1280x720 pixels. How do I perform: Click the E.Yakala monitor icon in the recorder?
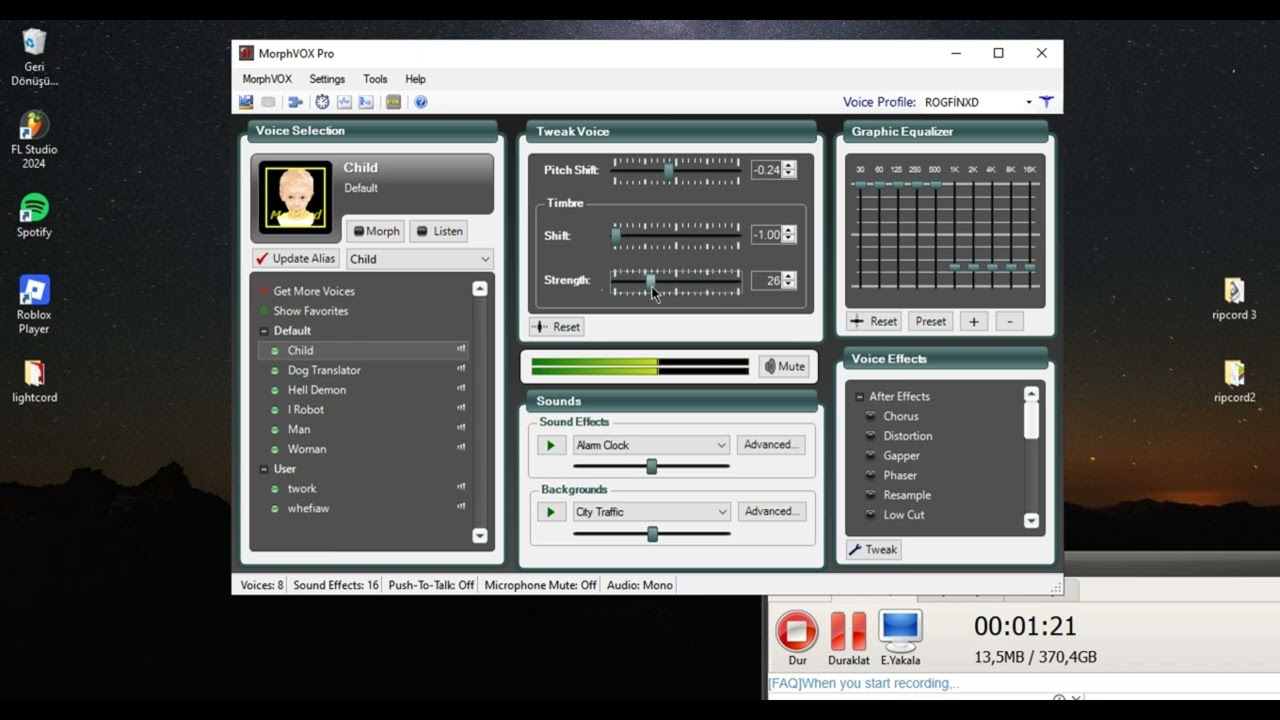click(900, 638)
